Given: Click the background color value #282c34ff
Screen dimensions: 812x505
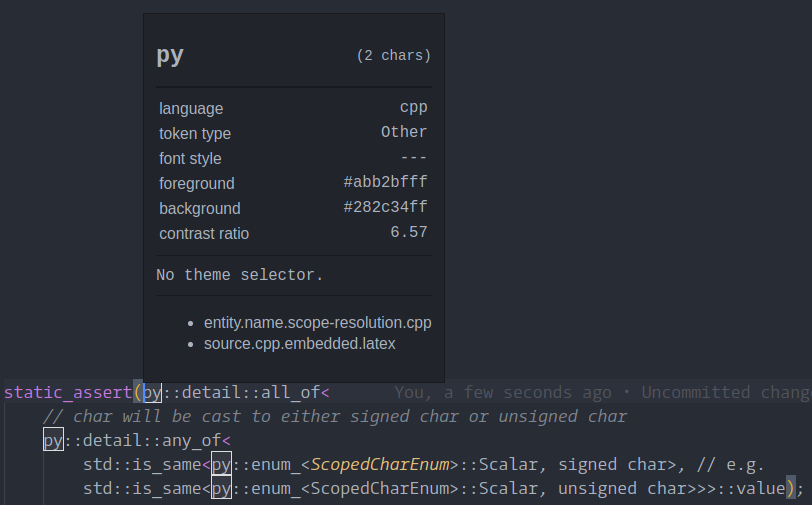Looking at the screenshot, I should coord(385,207).
